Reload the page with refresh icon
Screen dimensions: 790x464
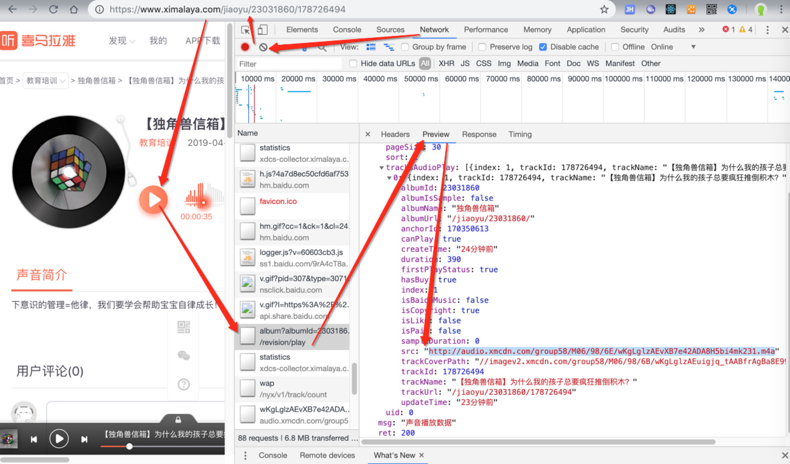(x=53, y=9)
